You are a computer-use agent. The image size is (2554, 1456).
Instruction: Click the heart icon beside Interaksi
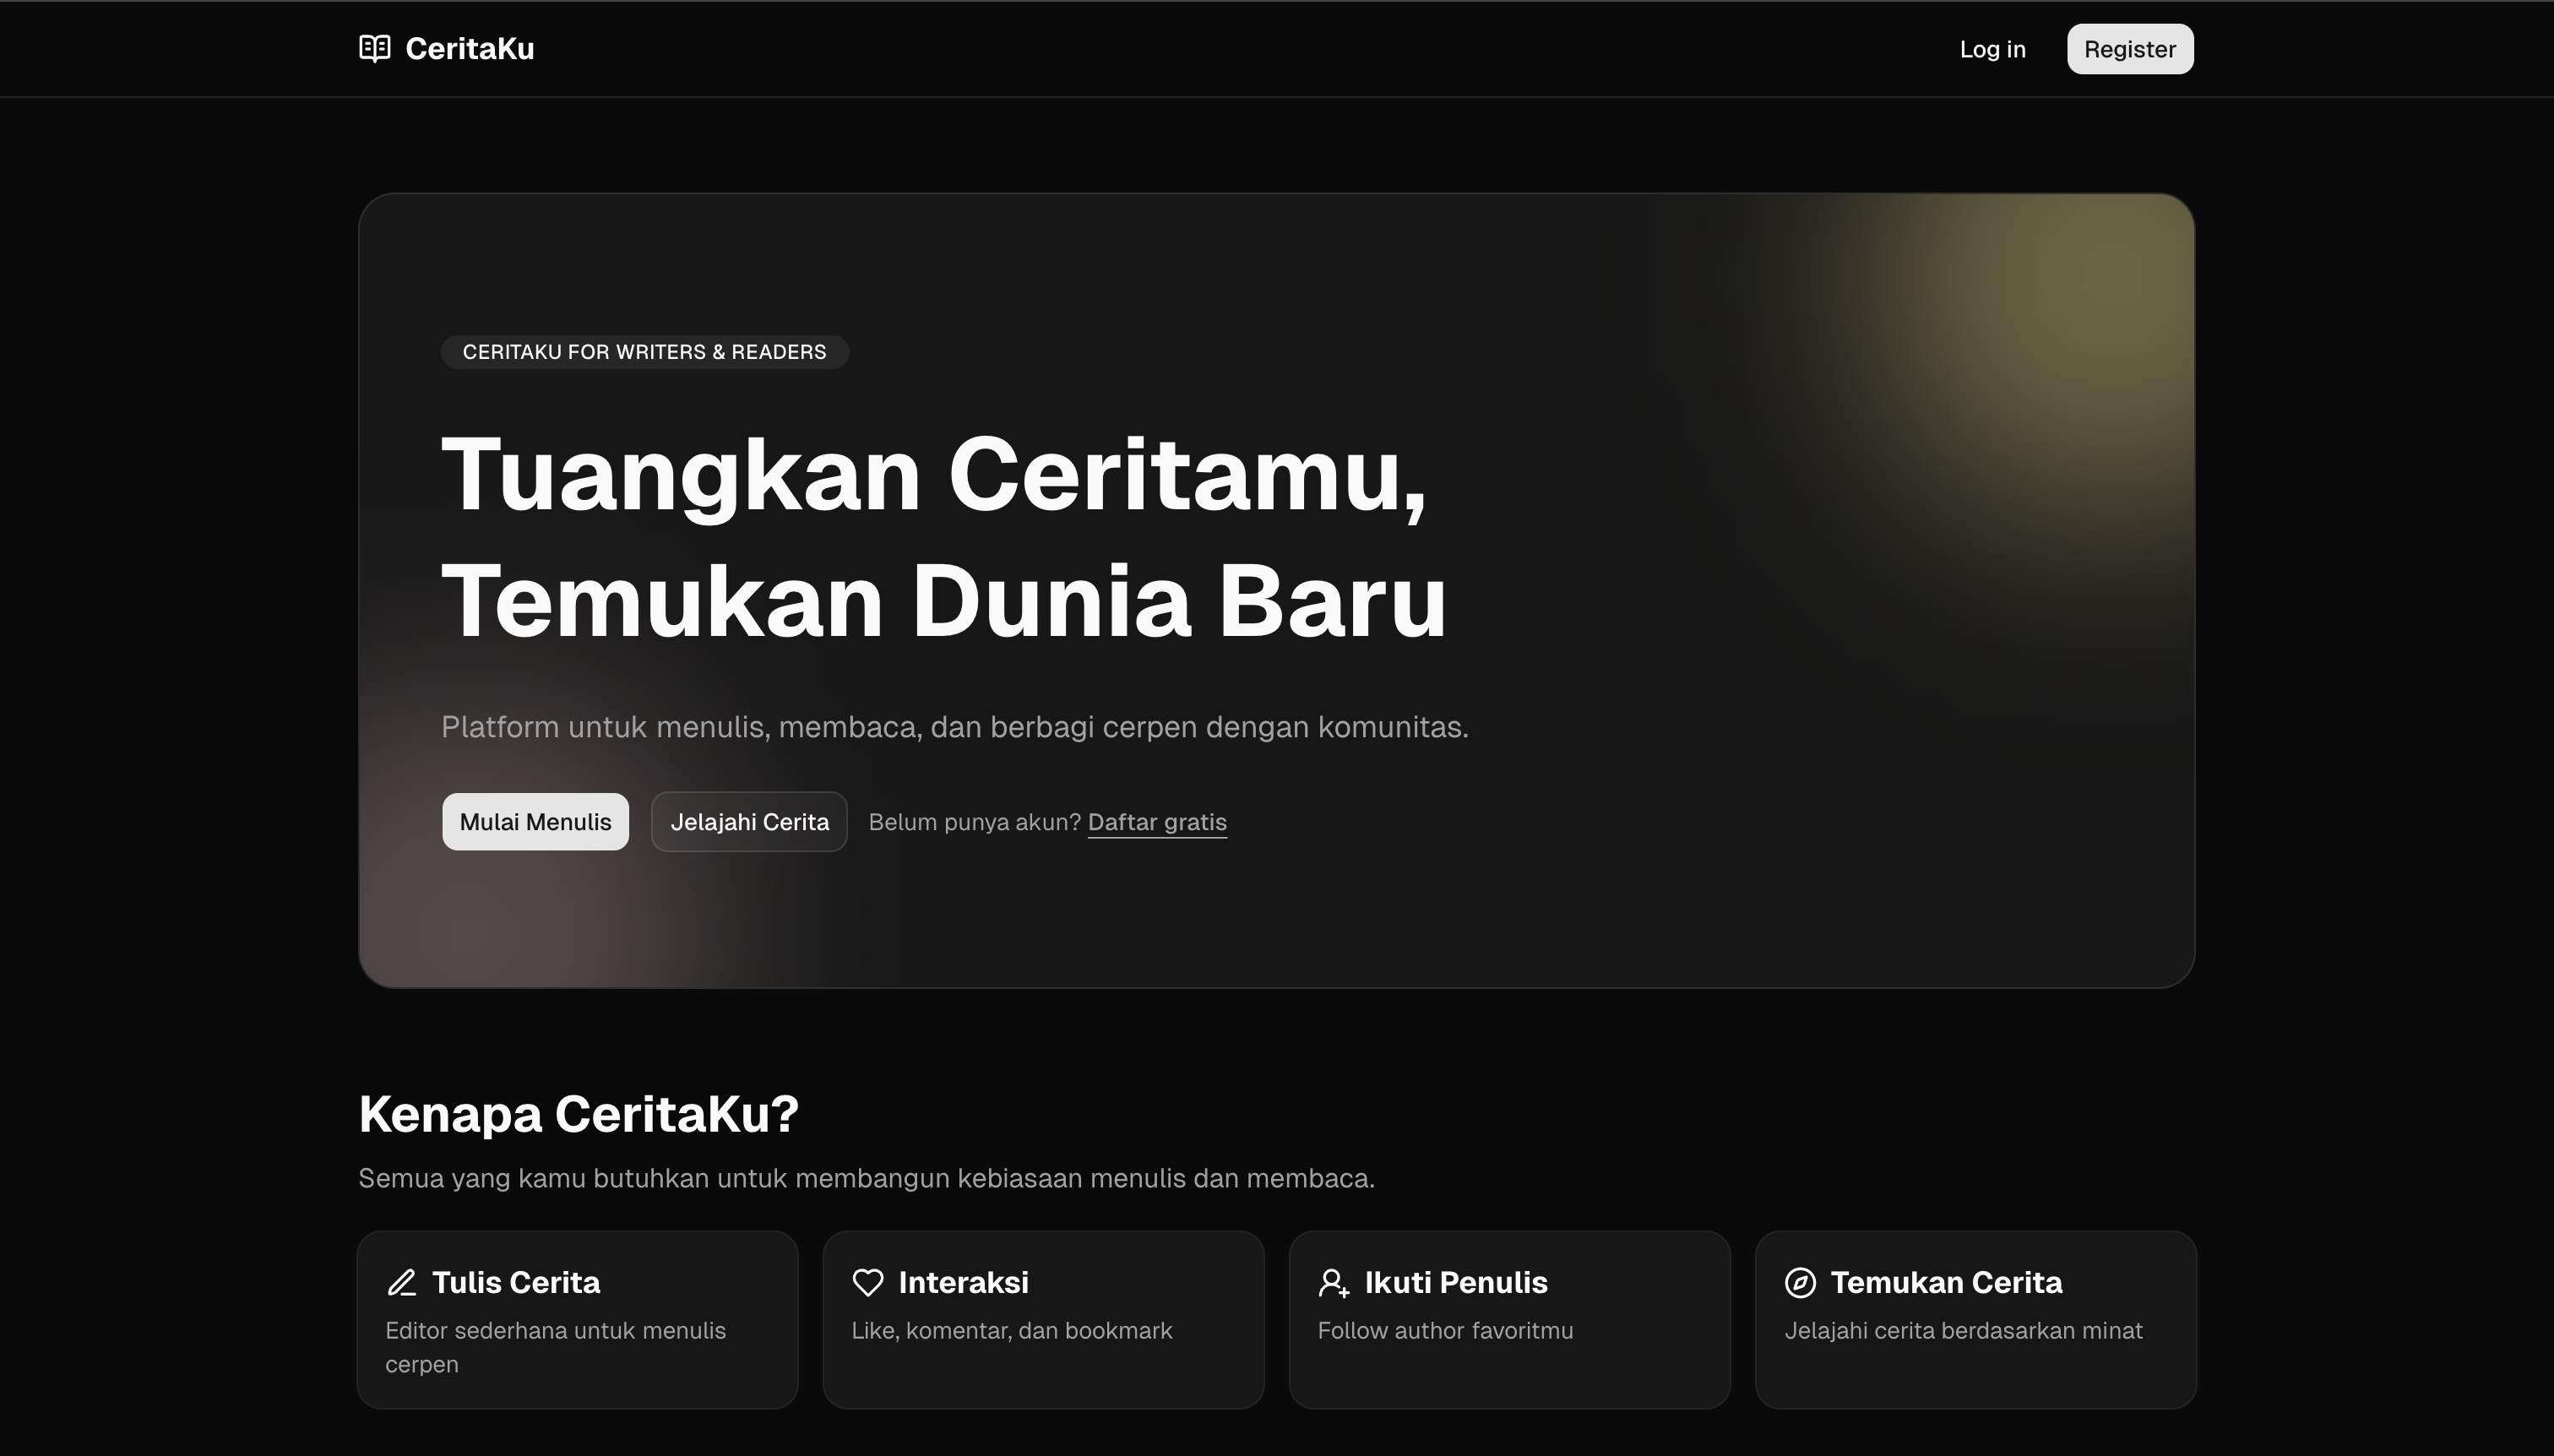point(868,1283)
